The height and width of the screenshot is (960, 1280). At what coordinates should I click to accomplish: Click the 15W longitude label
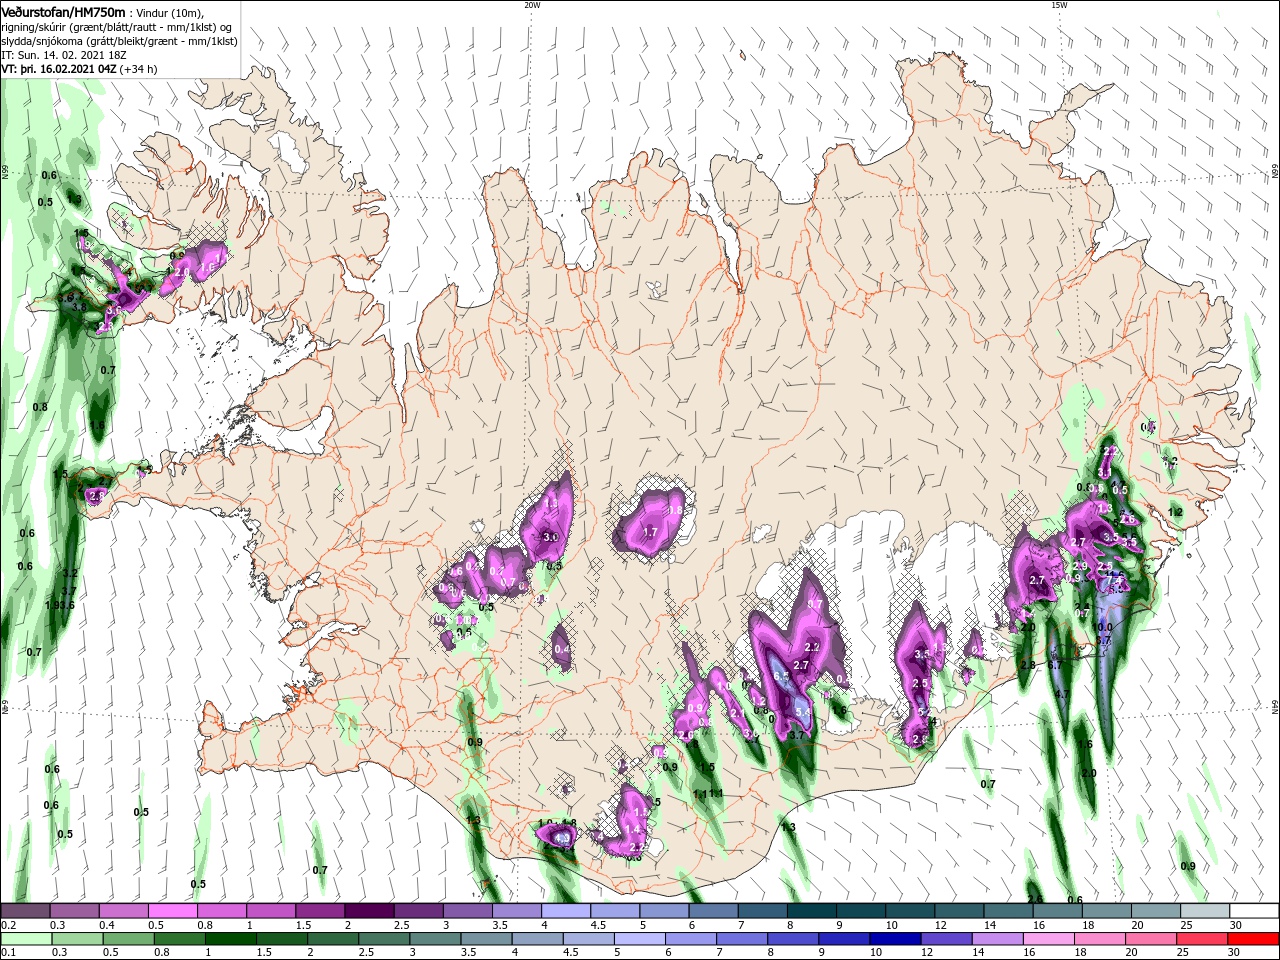click(x=1059, y=5)
